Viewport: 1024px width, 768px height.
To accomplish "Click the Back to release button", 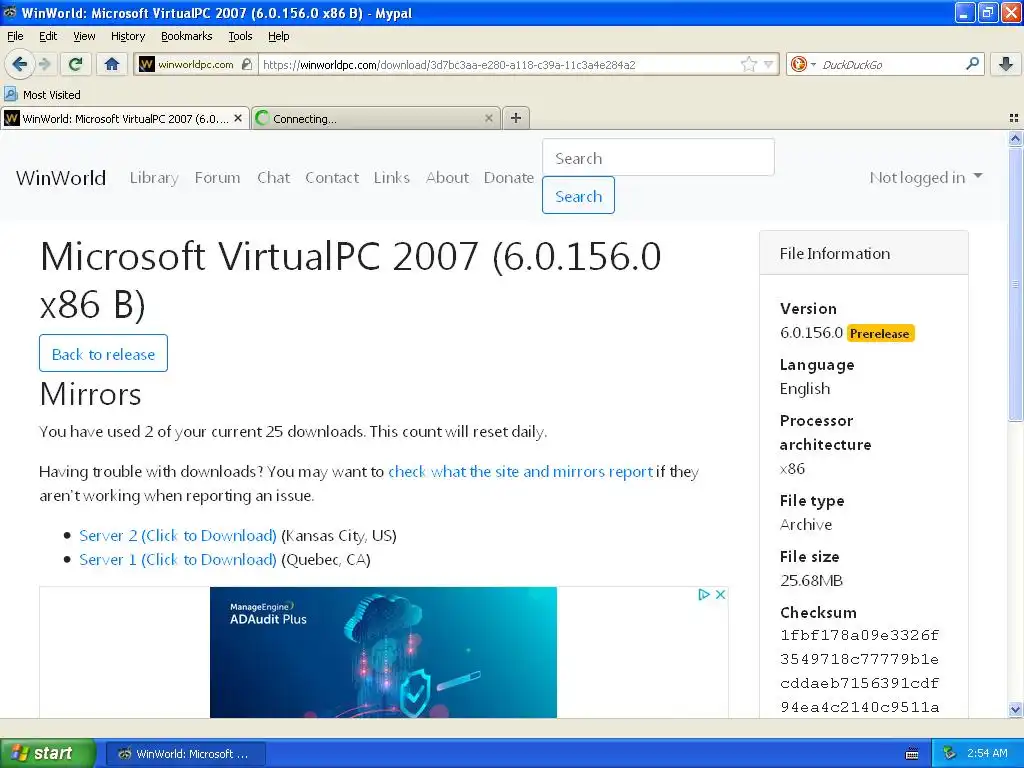I will (103, 353).
